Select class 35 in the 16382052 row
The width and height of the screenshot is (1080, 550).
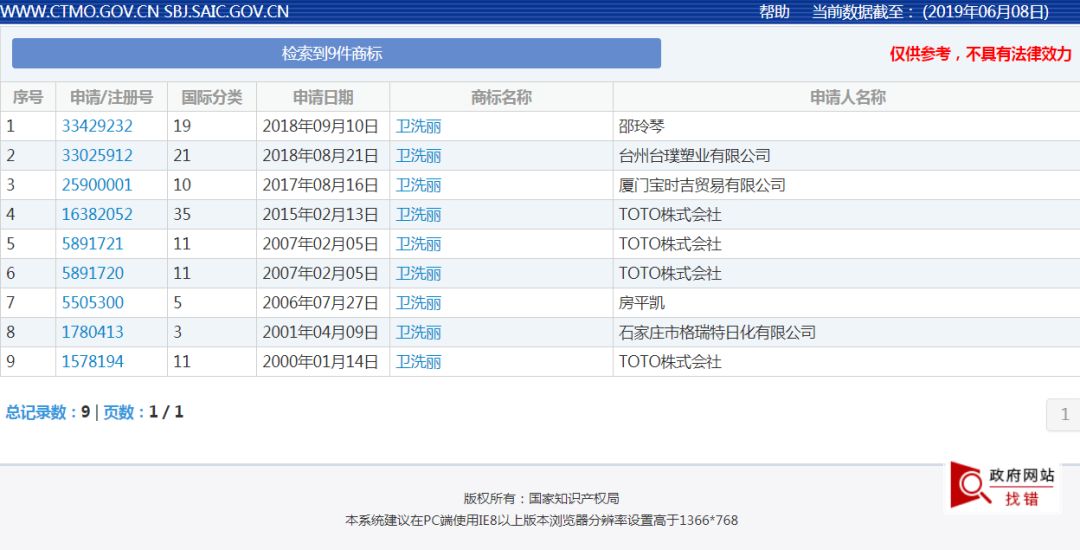(182, 214)
